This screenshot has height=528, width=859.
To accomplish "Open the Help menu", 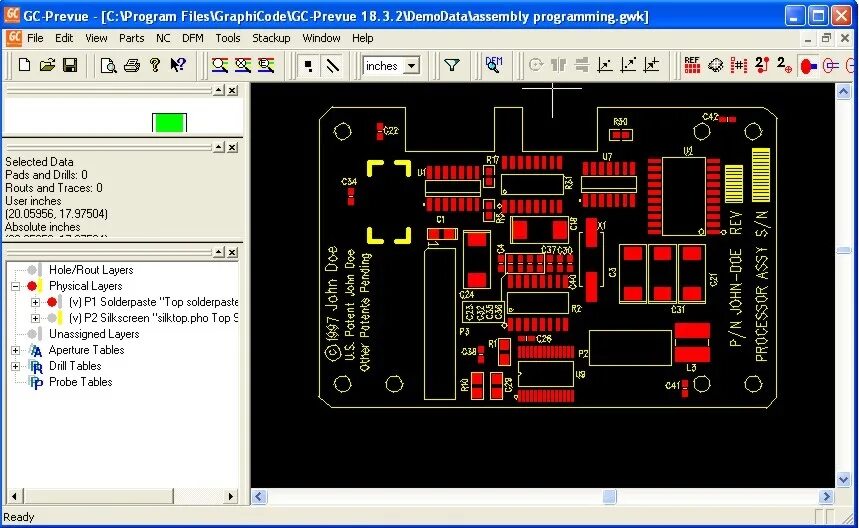I will 363,38.
